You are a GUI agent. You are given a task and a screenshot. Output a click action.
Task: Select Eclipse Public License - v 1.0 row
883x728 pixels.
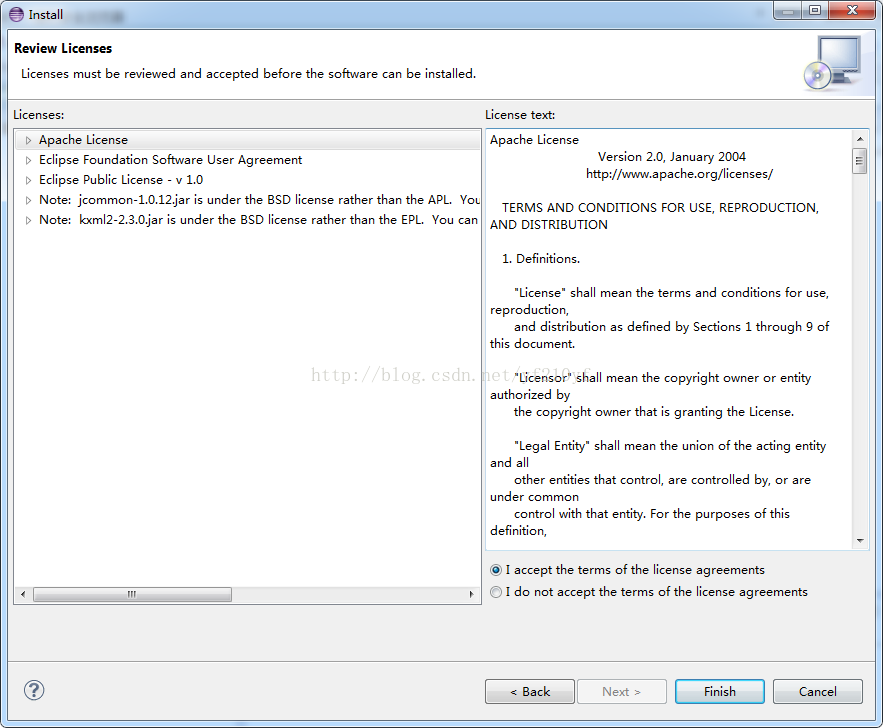248,180
